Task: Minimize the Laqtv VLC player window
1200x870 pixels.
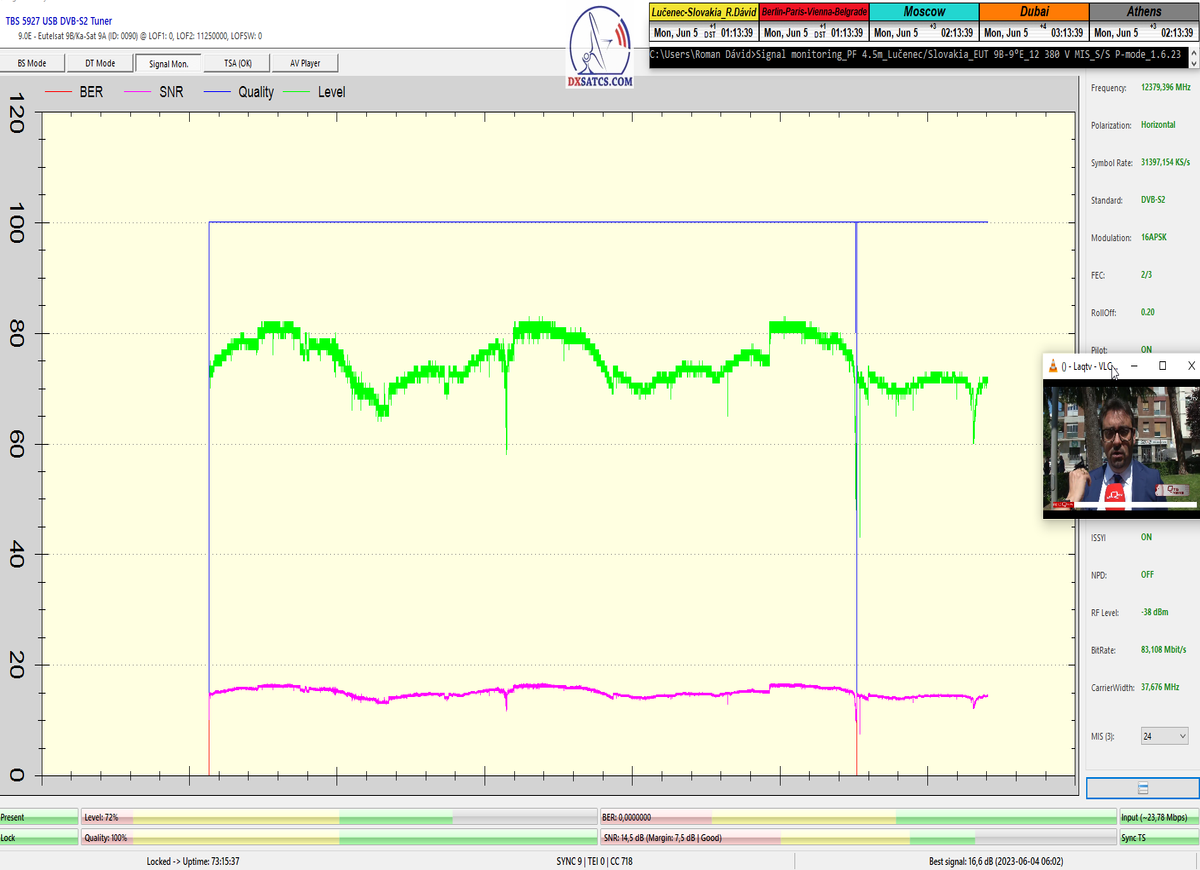Action: click(1133, 366)
